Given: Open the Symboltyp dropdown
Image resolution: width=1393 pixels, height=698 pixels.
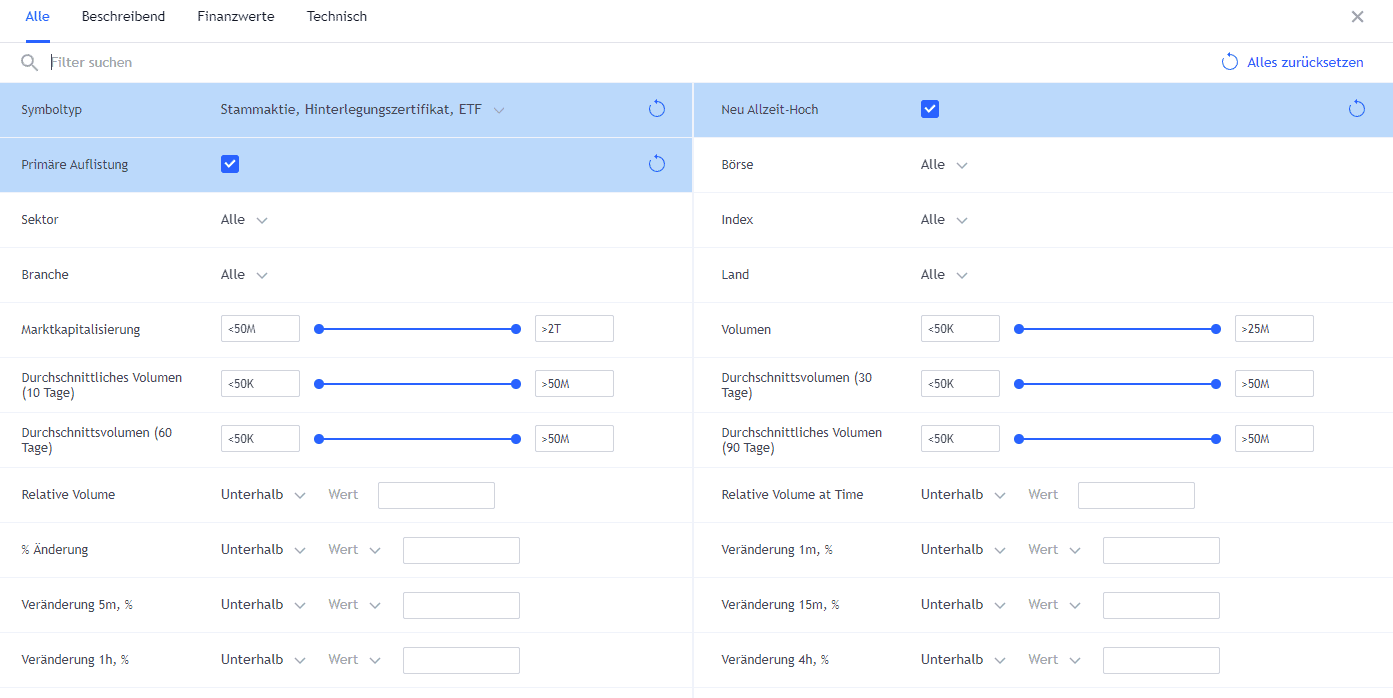Looking at the screenshot, I should 362,110.
